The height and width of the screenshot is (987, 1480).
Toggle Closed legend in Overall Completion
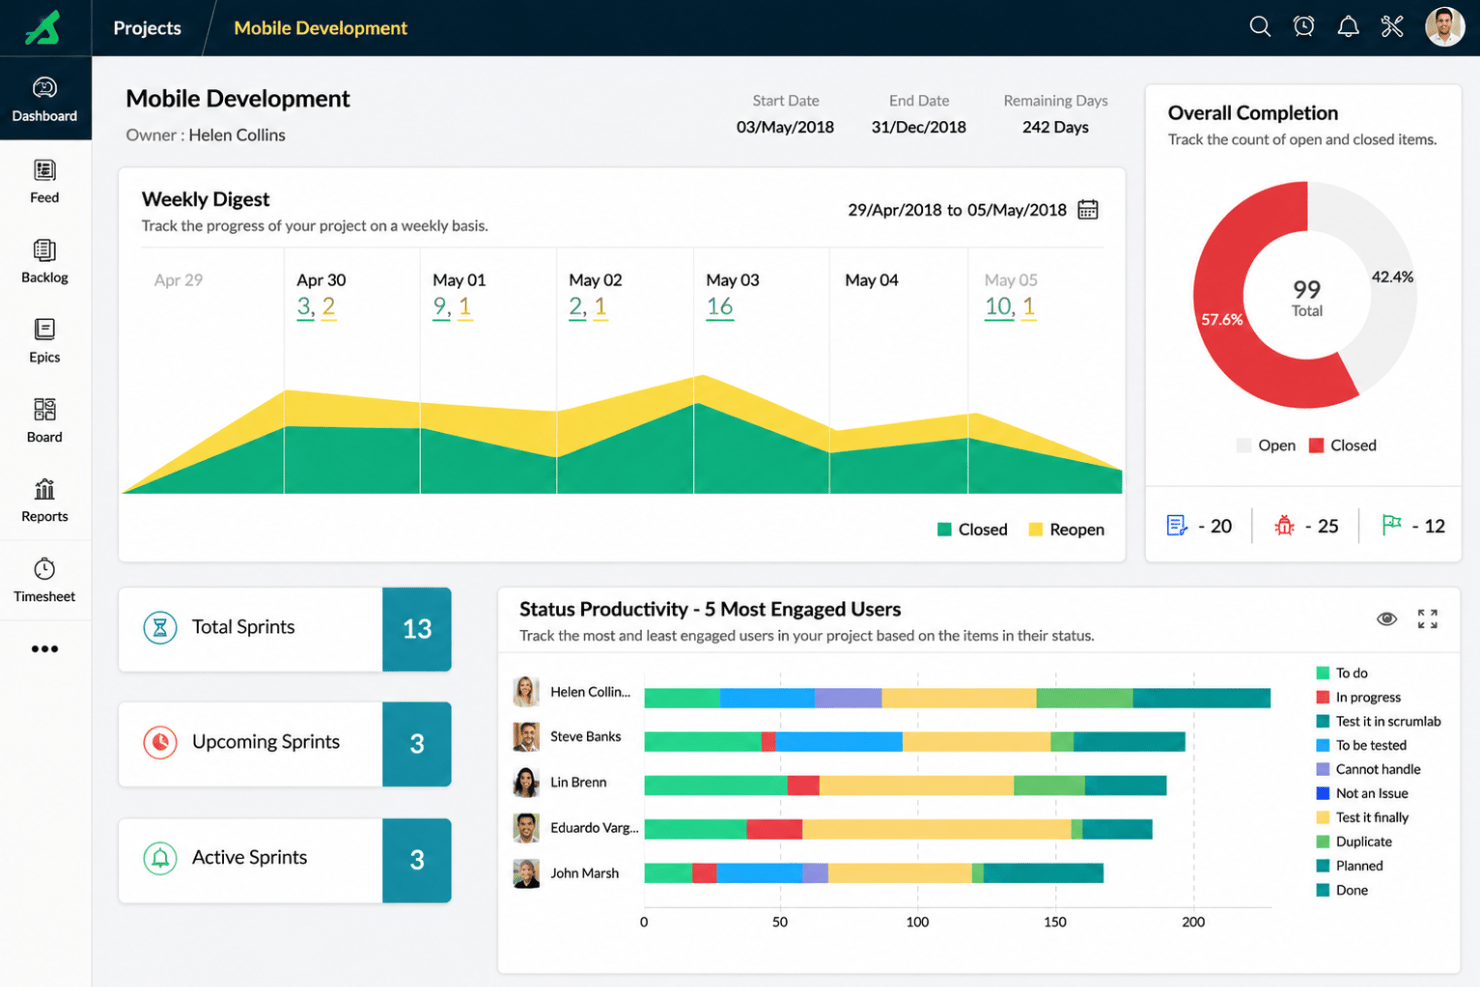(x=1343, y=445)
